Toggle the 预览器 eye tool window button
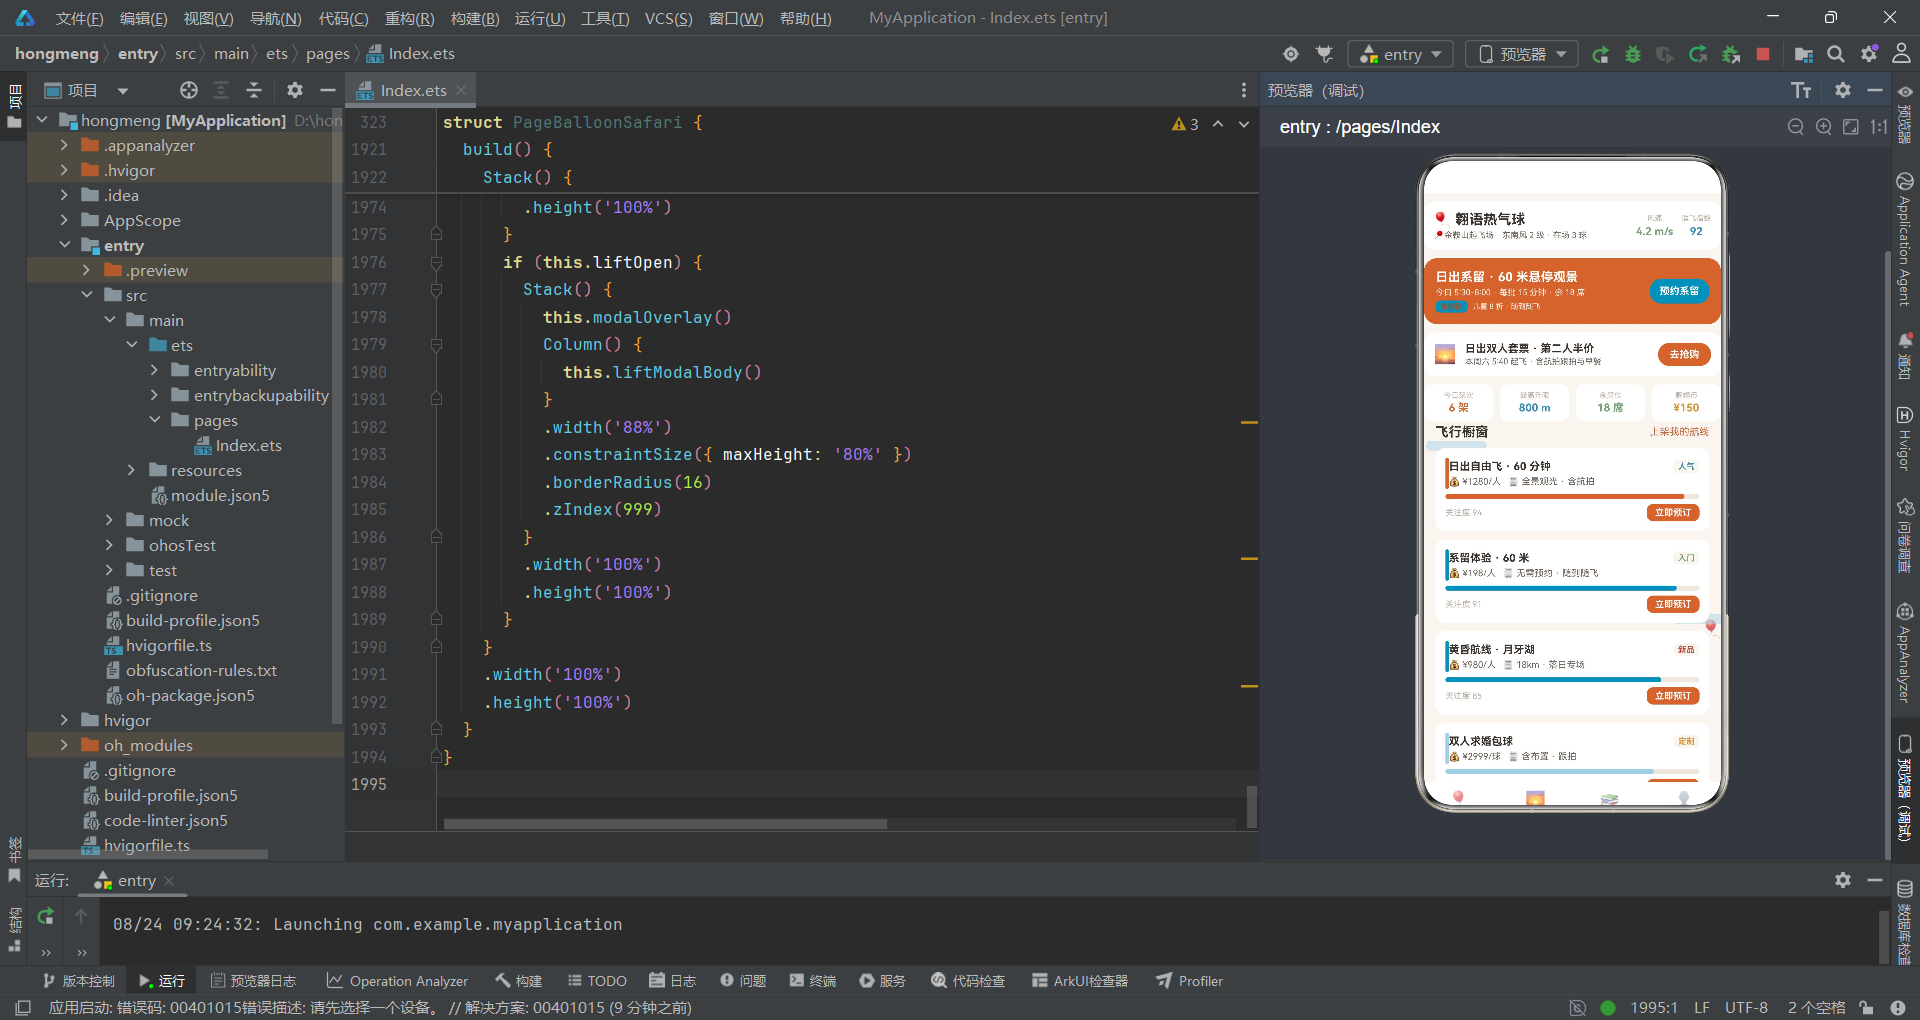The image size is (1920, 1020). 1905,115
